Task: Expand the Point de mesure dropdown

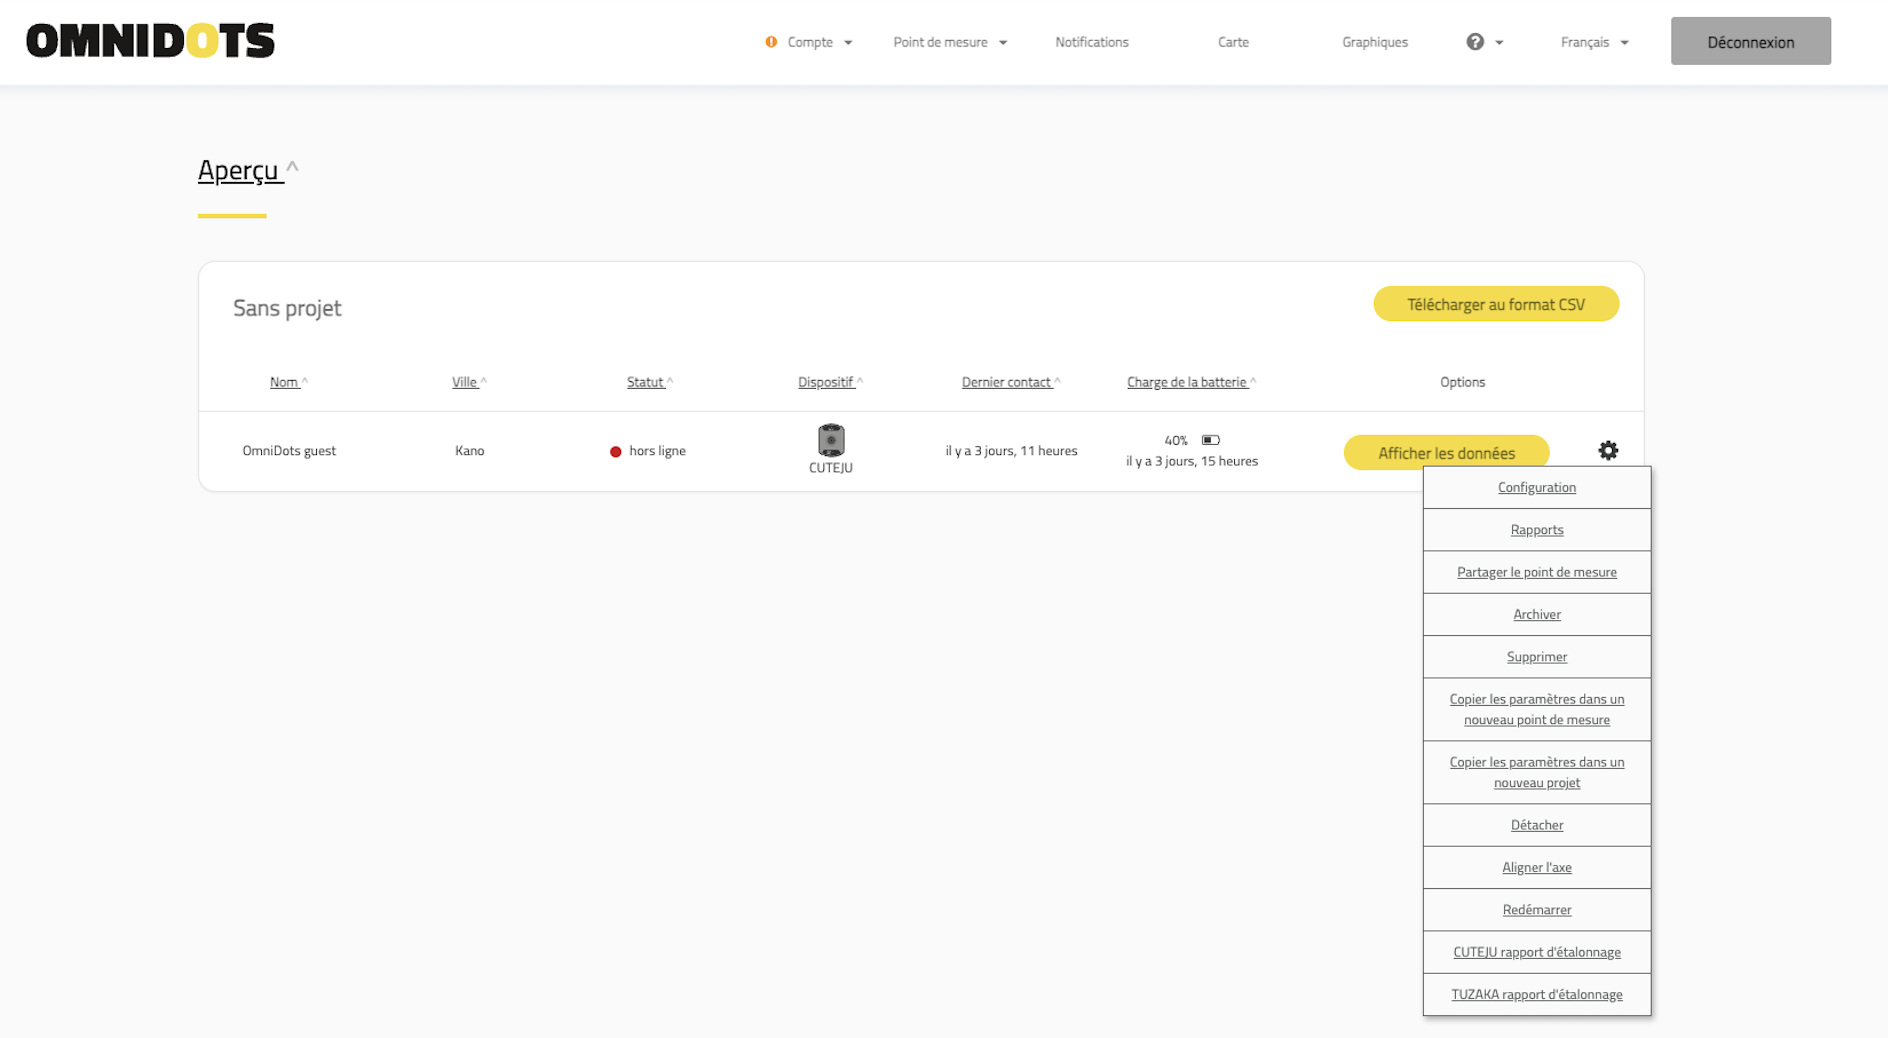Action: pos(949,42)
